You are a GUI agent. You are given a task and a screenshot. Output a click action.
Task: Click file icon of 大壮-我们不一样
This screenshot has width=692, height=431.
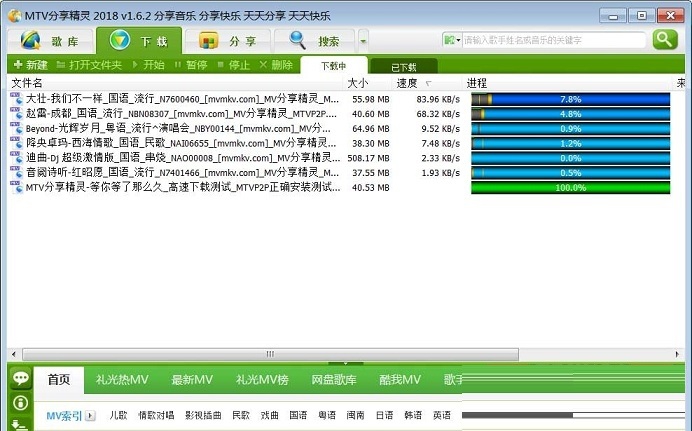click(x=16, y=99)
